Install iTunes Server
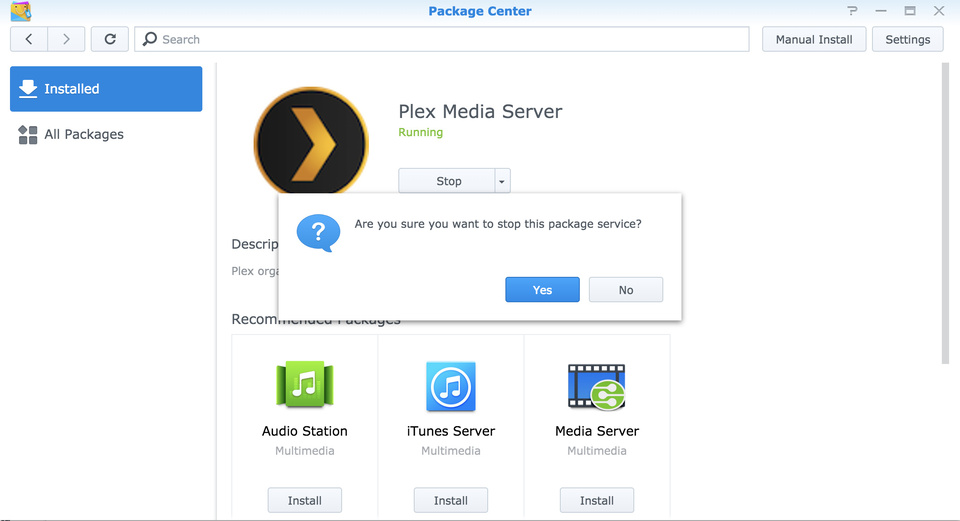960x521 pixels. coord(451,500)
